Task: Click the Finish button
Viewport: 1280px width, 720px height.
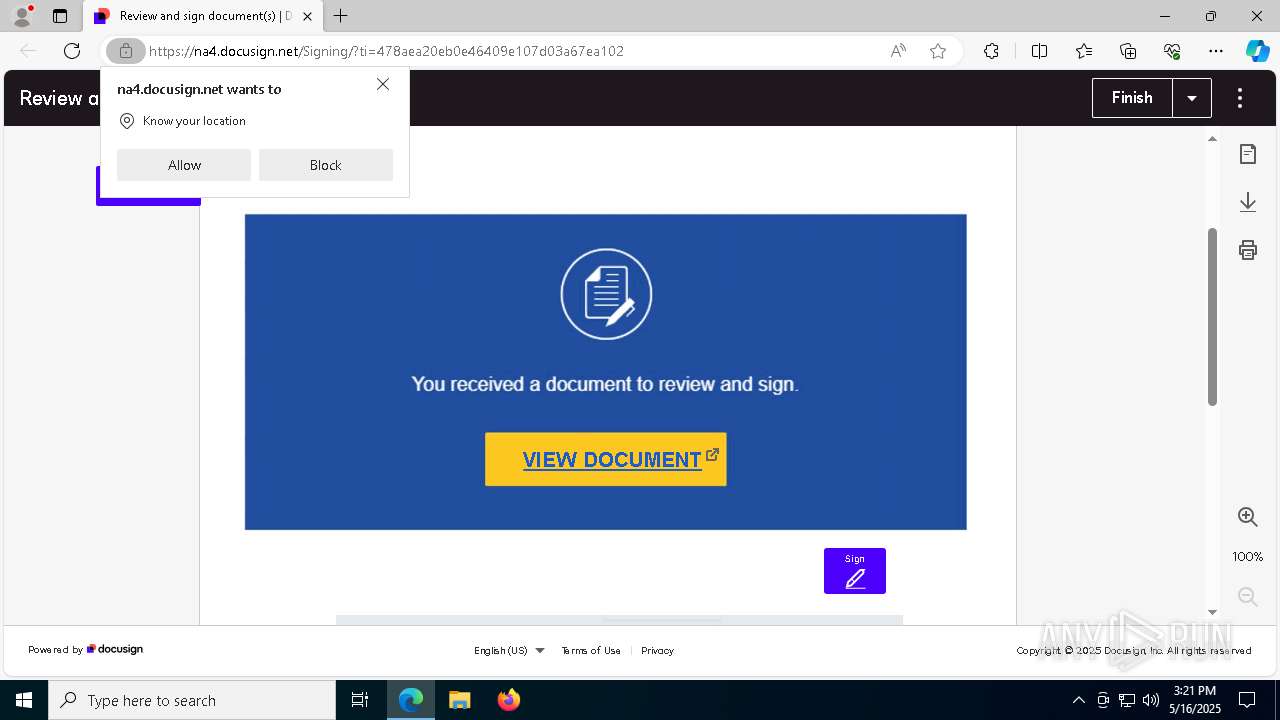Action: point(1132,98)
